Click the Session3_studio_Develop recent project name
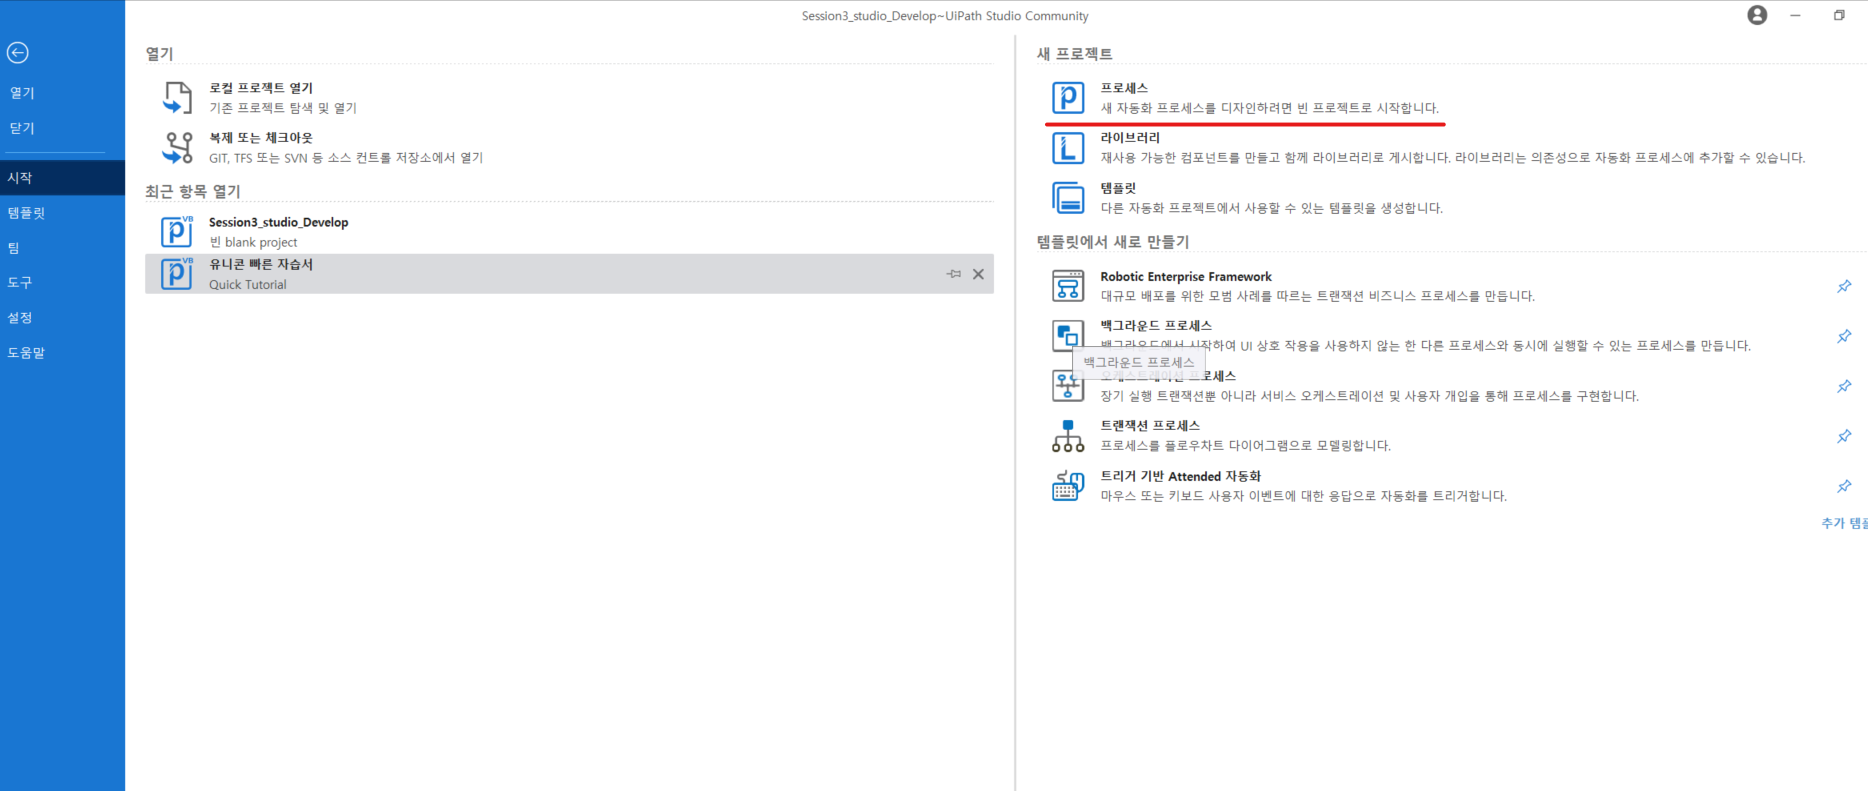 pyautogui.click(x=279, y=222)
